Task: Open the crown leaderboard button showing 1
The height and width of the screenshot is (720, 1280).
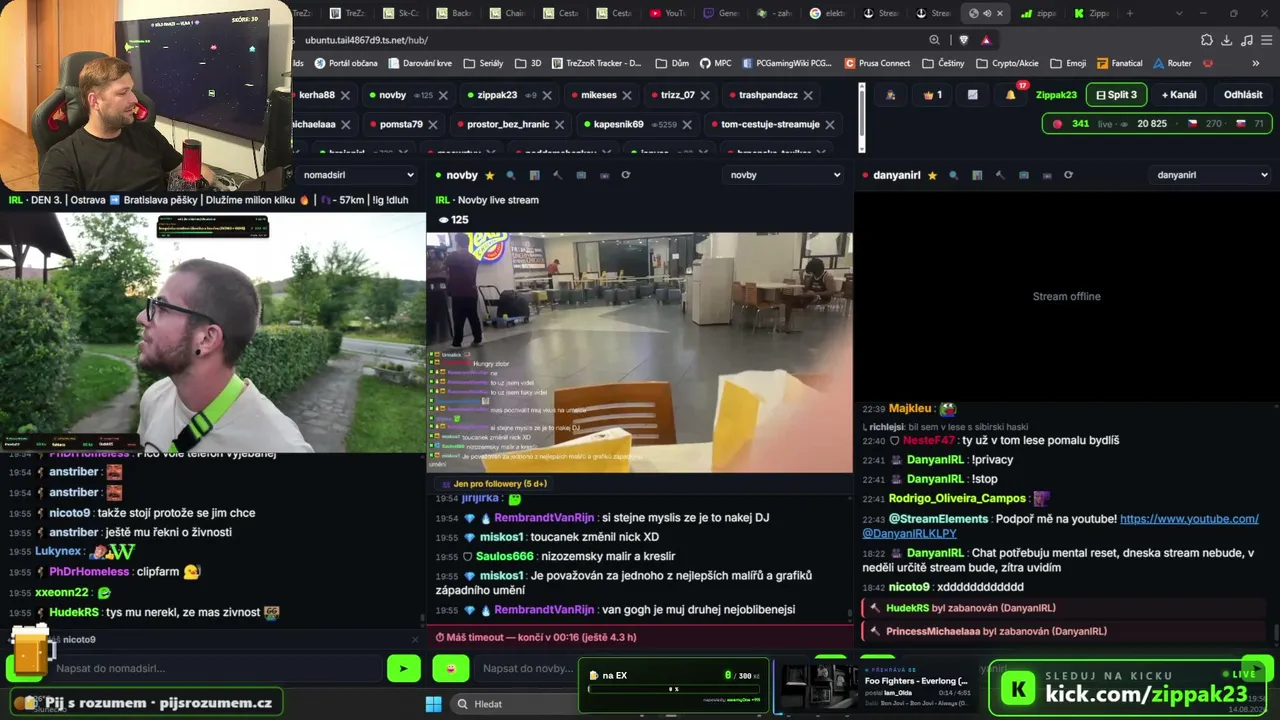Action: tap(932, 95)
